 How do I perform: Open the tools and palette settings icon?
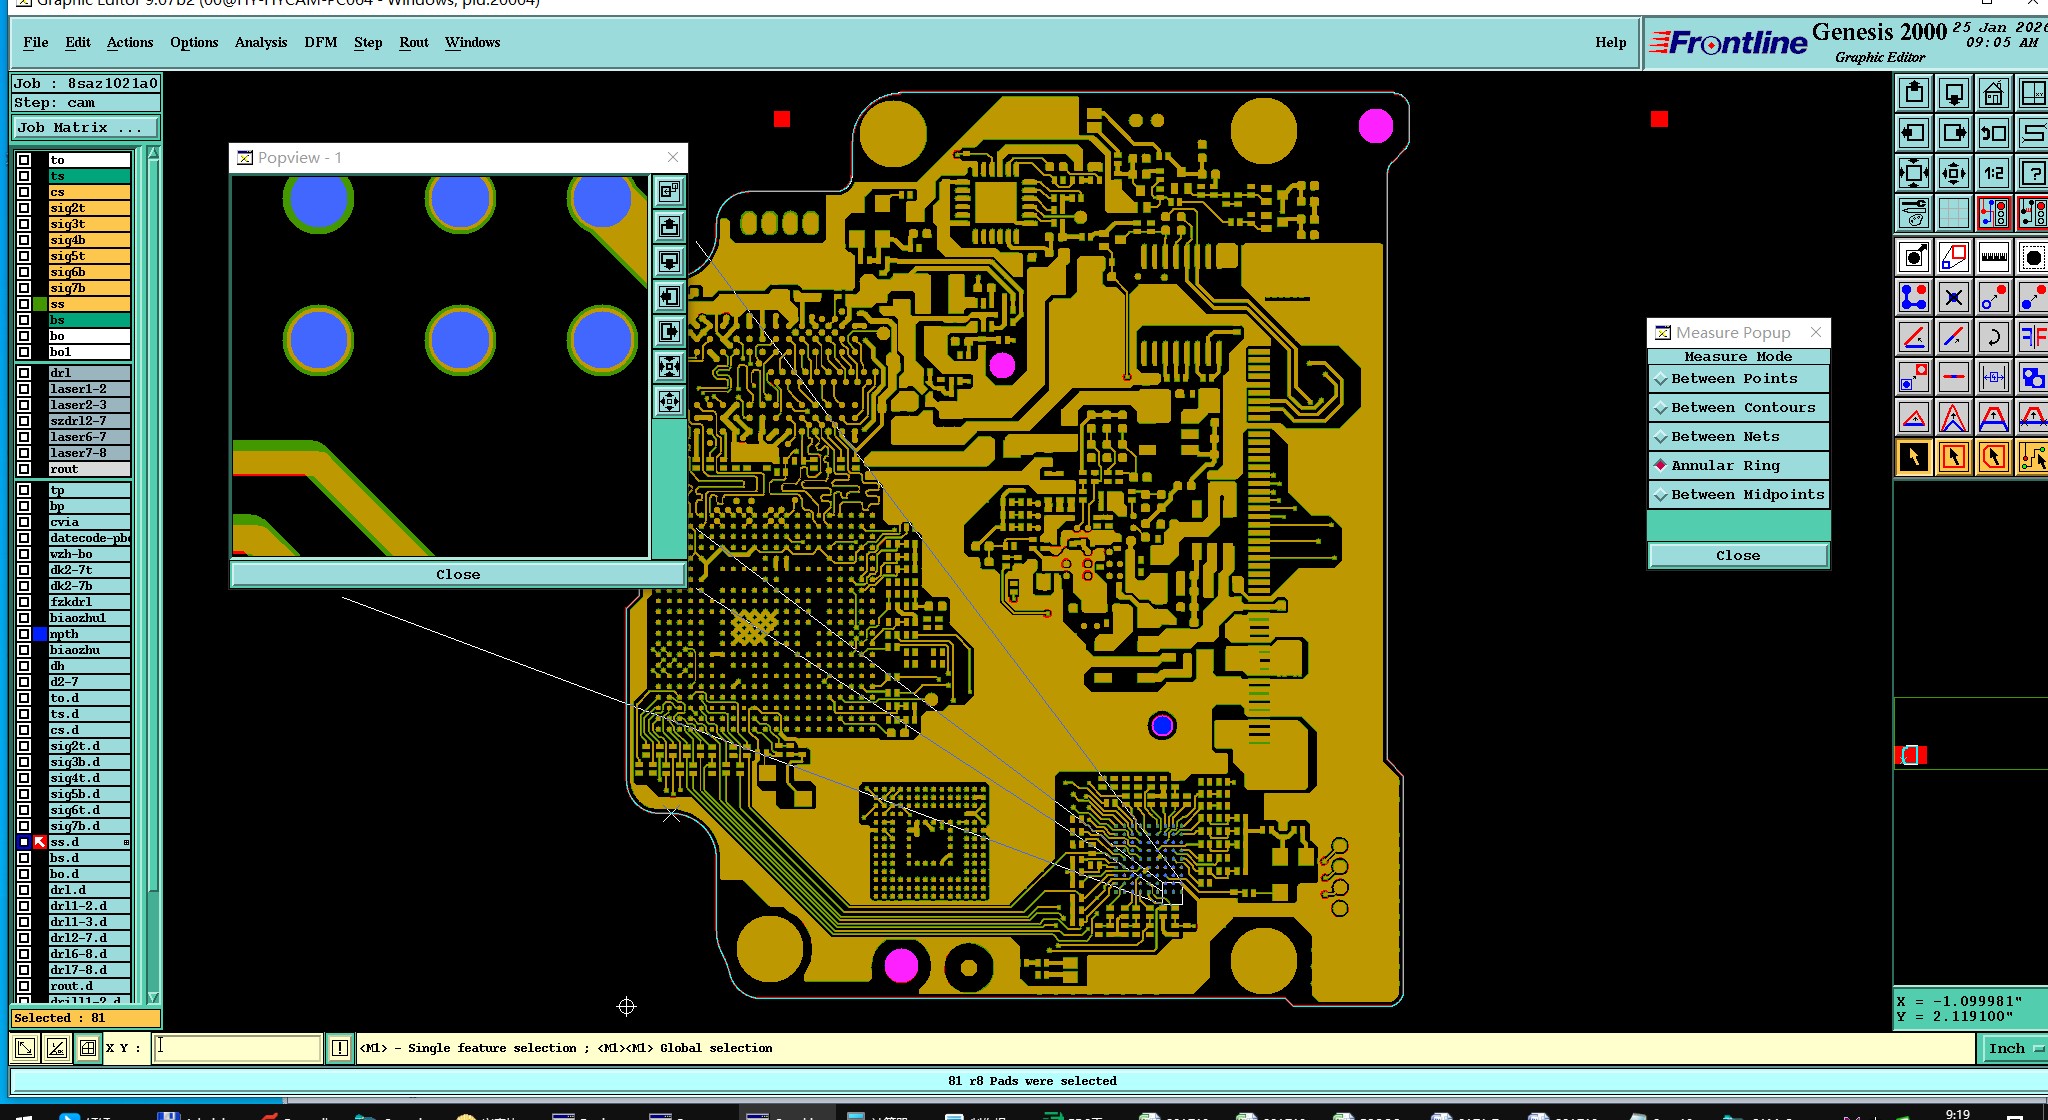click(x=1914, y=213)
